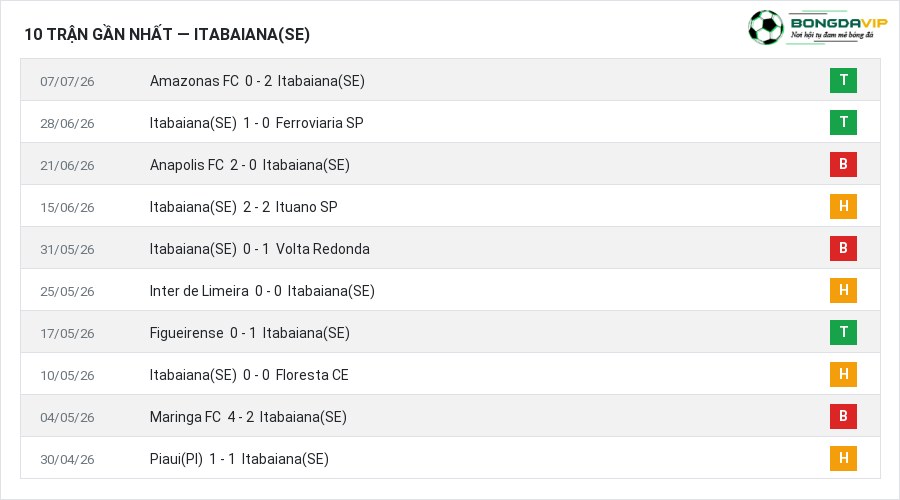Click green T badge for Ferroviaria SP match

click(843, 122)
